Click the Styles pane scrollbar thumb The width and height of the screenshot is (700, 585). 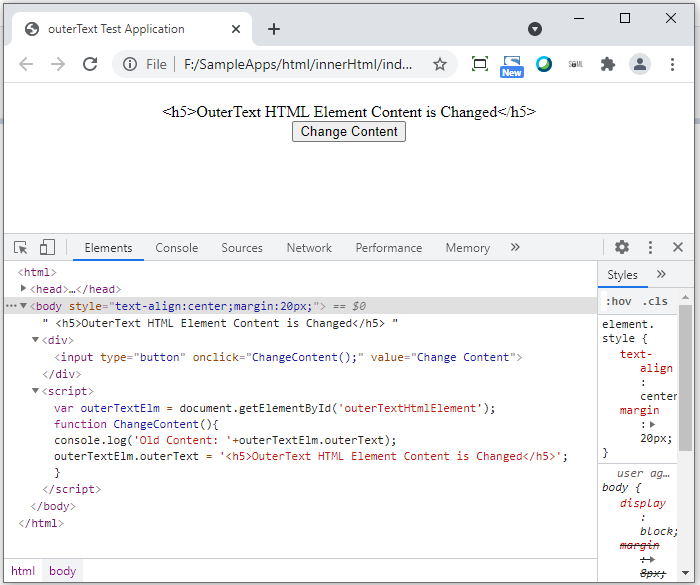point(685,378)
